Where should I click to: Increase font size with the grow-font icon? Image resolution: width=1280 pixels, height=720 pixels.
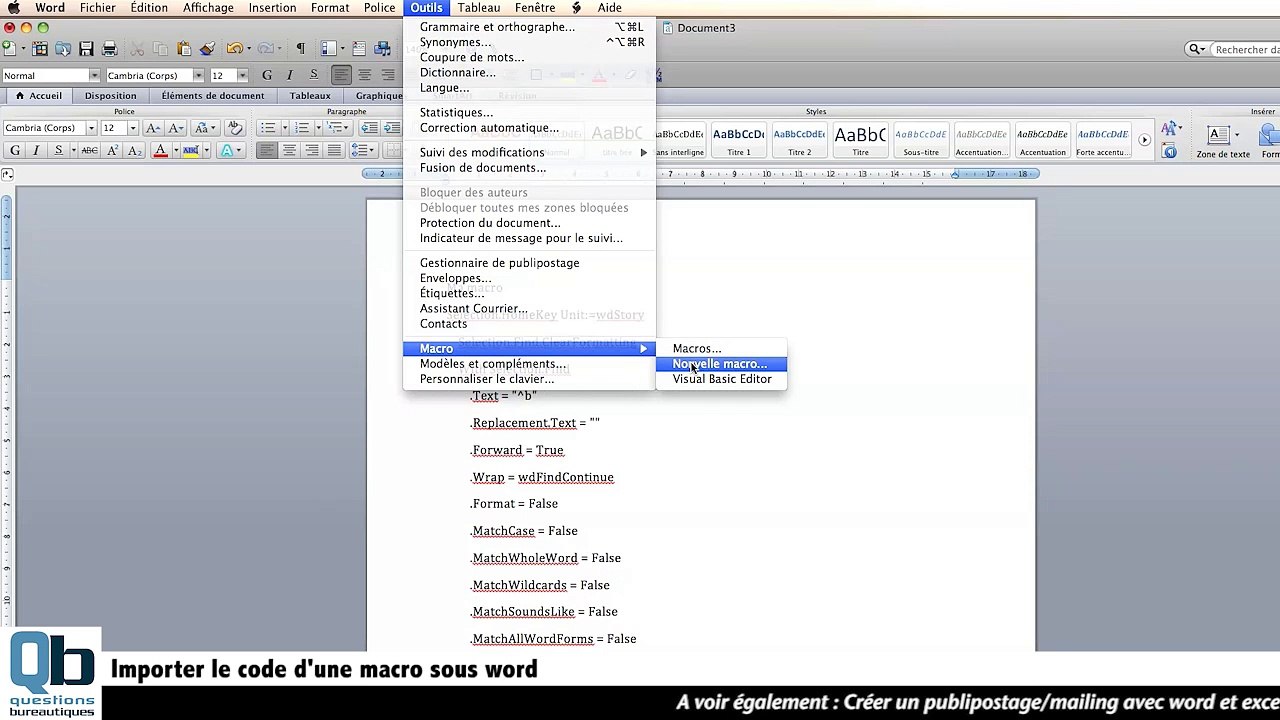click(153, 128)
